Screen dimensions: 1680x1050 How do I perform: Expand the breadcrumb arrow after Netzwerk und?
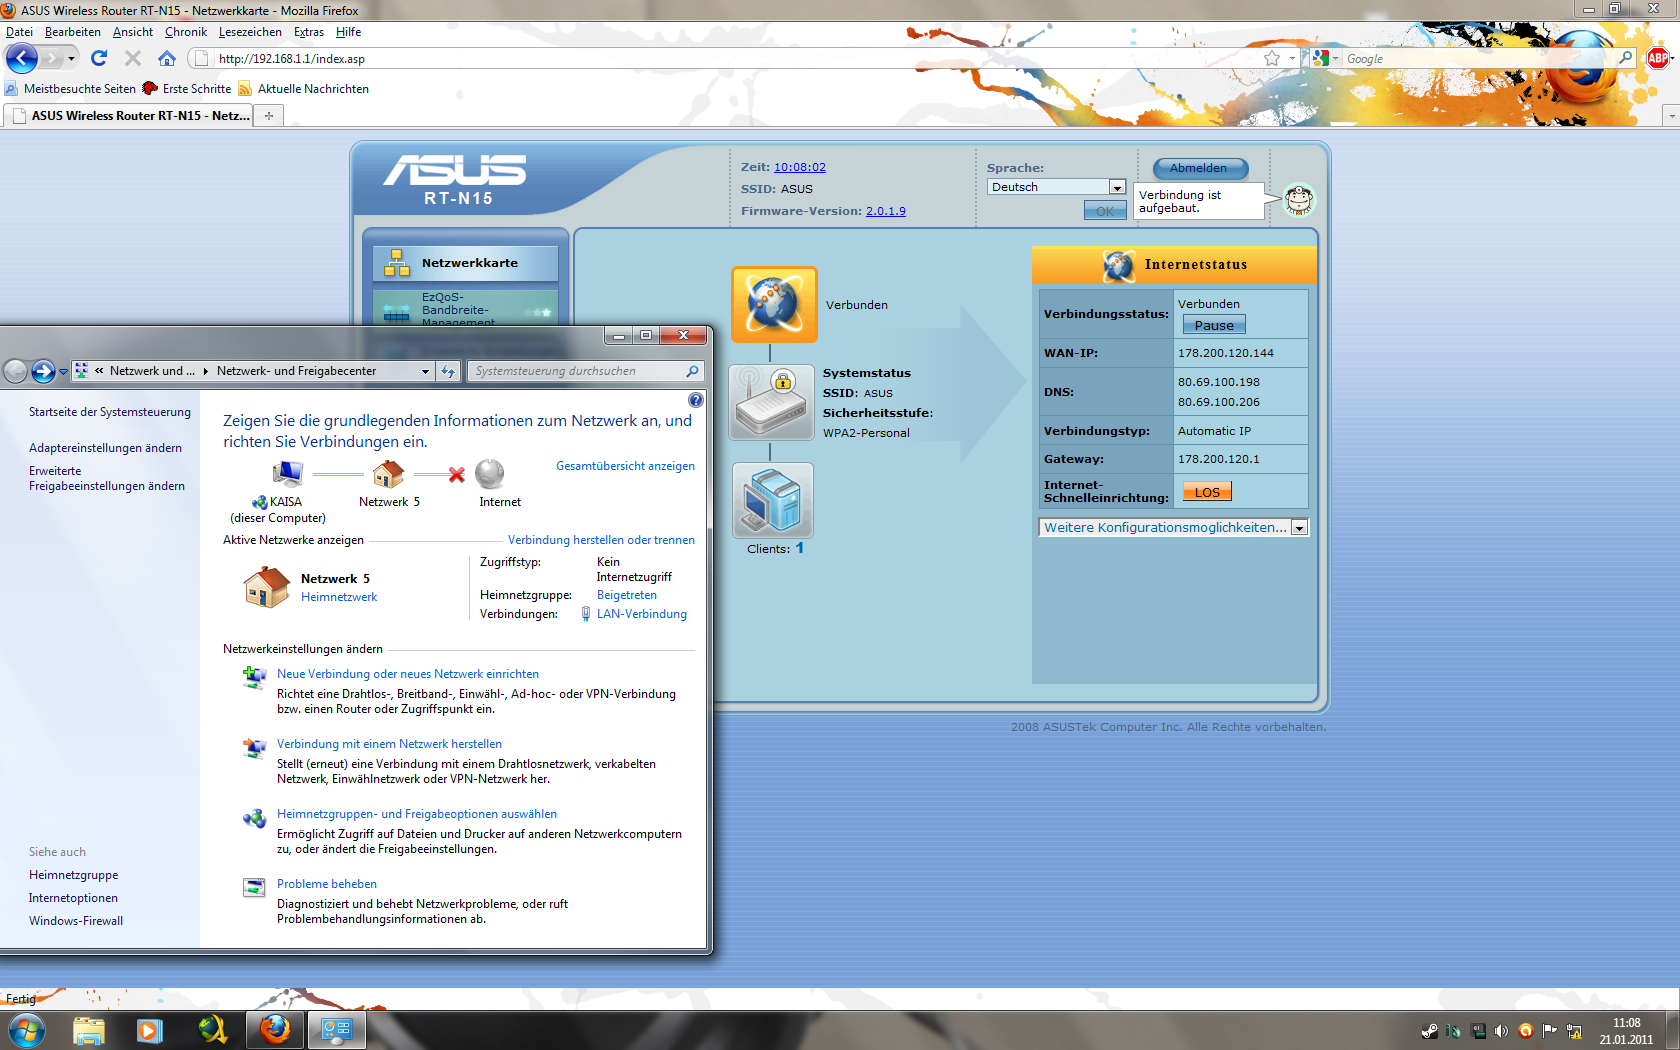point(205,371)
